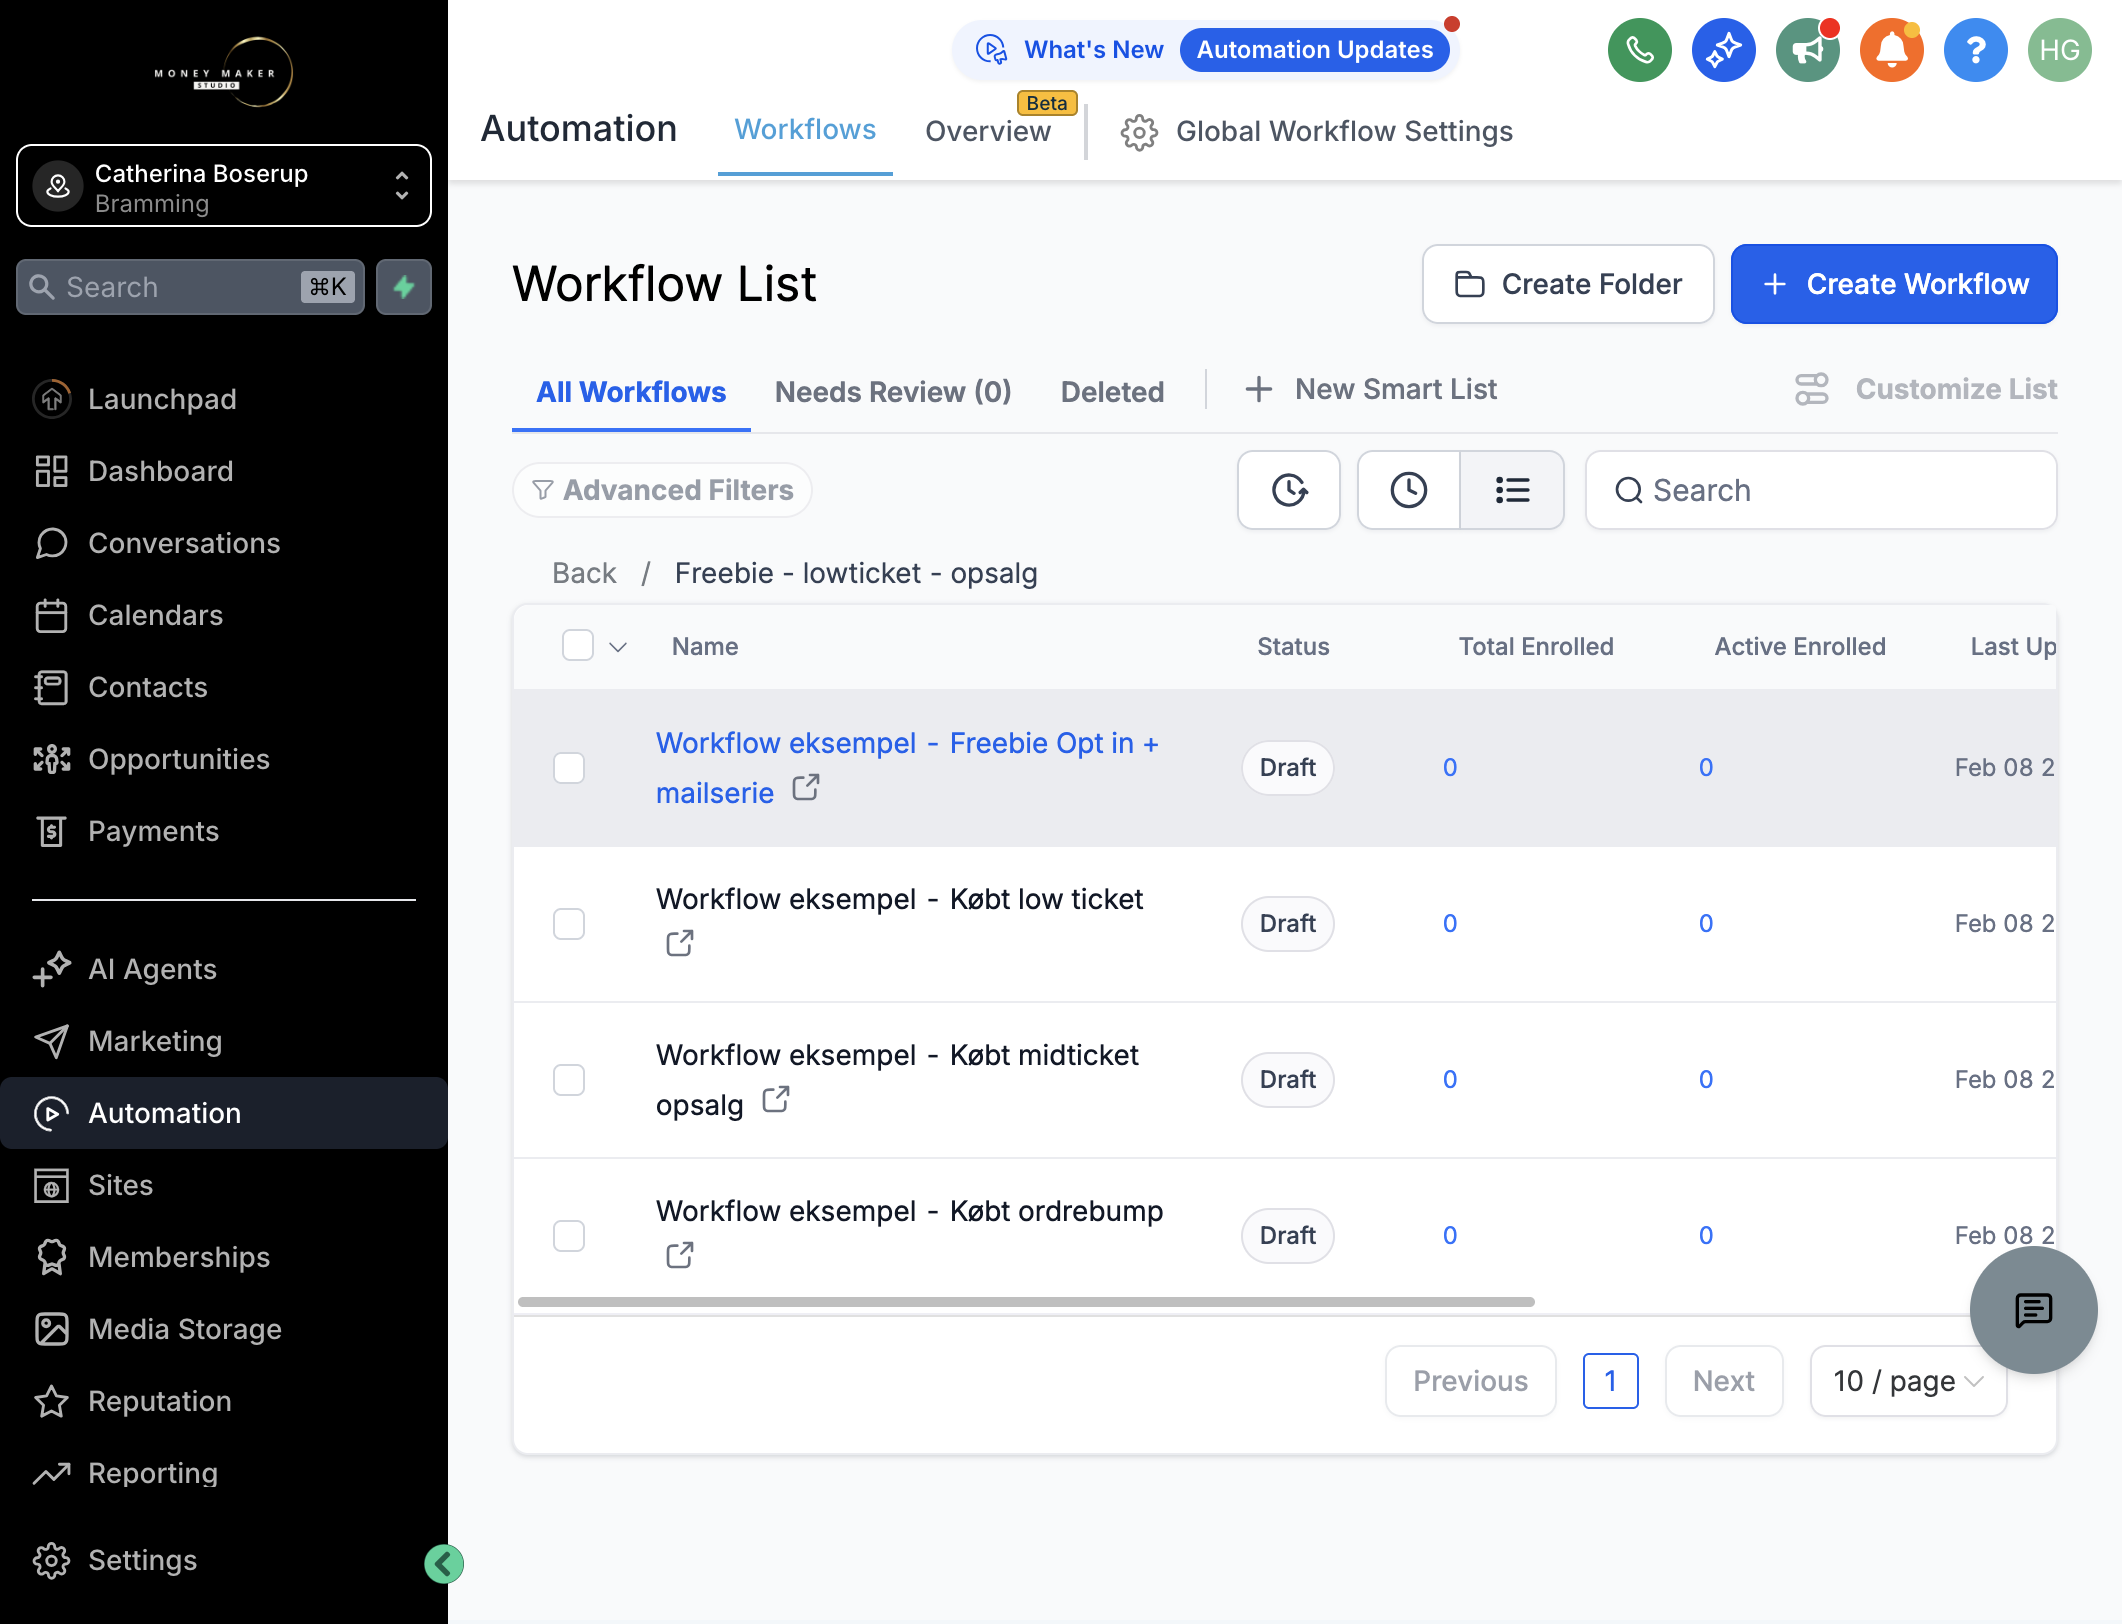Select the clock view toggle icon
This screenshot has width=2122, height=1624.
point(1409,490)
